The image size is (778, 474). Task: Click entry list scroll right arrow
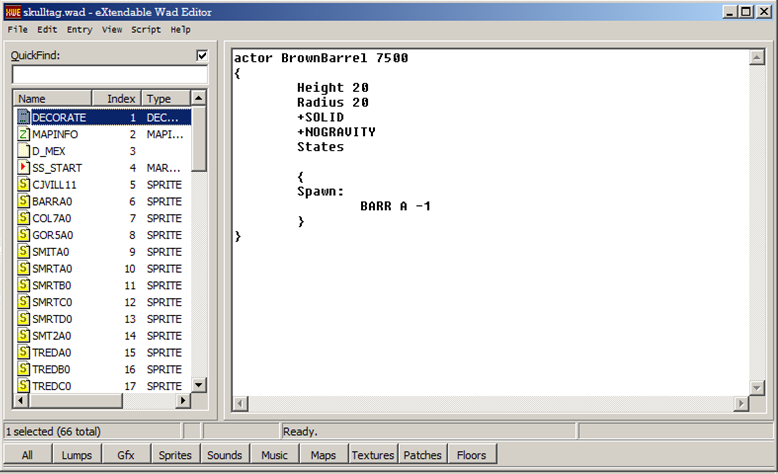pyautogui.click(x=183, y=400)
